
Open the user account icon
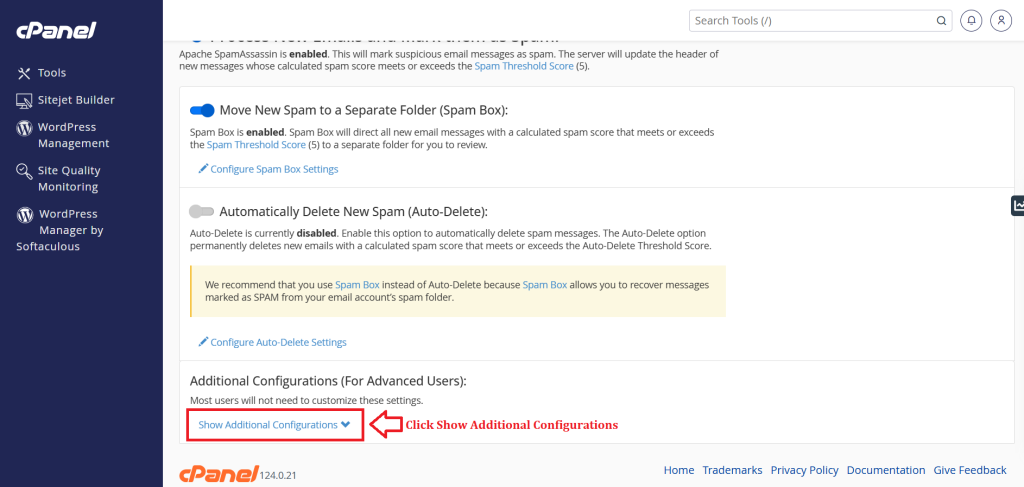pyautogui.click(x=1001, y=20)
